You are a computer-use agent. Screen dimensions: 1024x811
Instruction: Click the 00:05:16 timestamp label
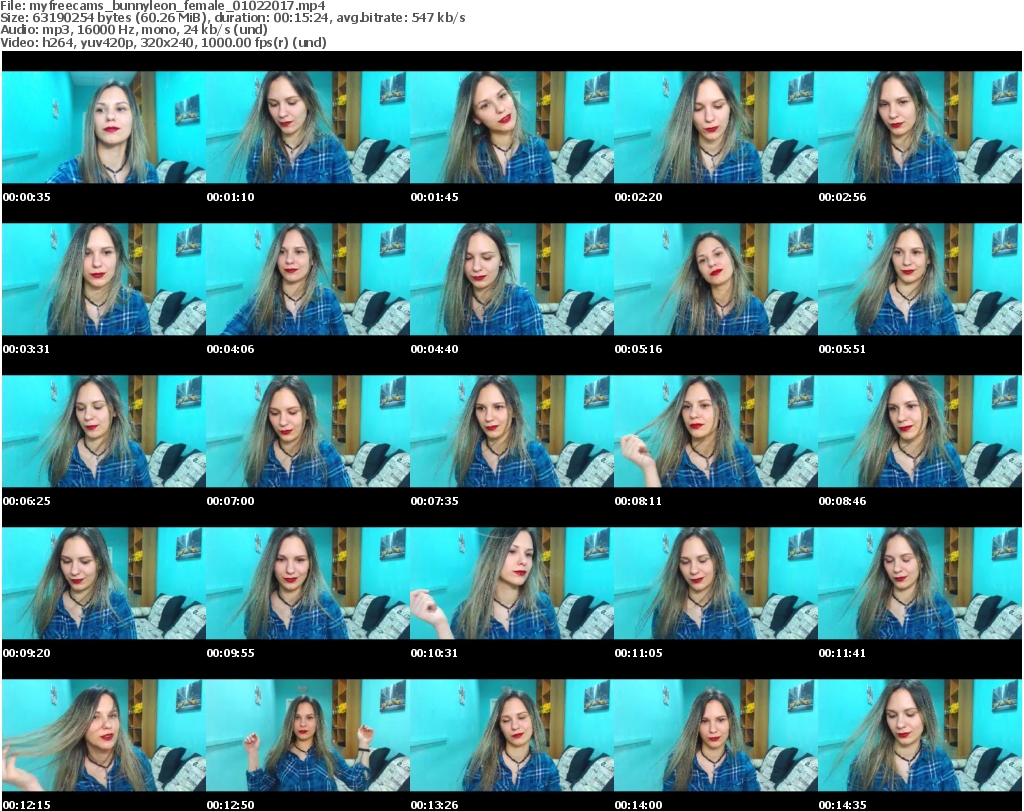[x=638, y=349]
